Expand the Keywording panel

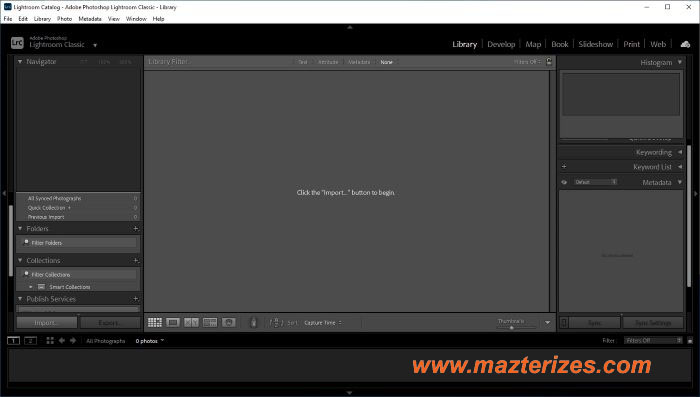coord(679,152)
